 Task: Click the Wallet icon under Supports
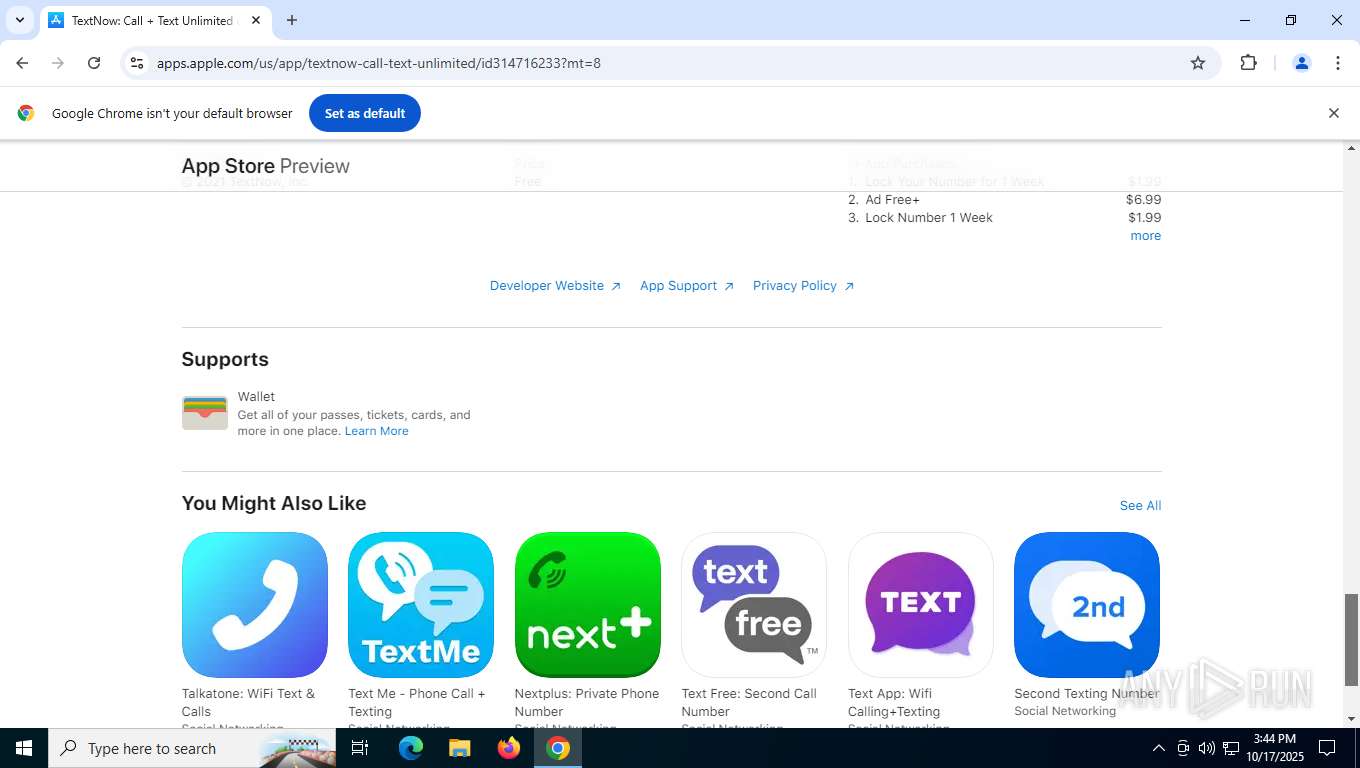[x=205, y=413]
